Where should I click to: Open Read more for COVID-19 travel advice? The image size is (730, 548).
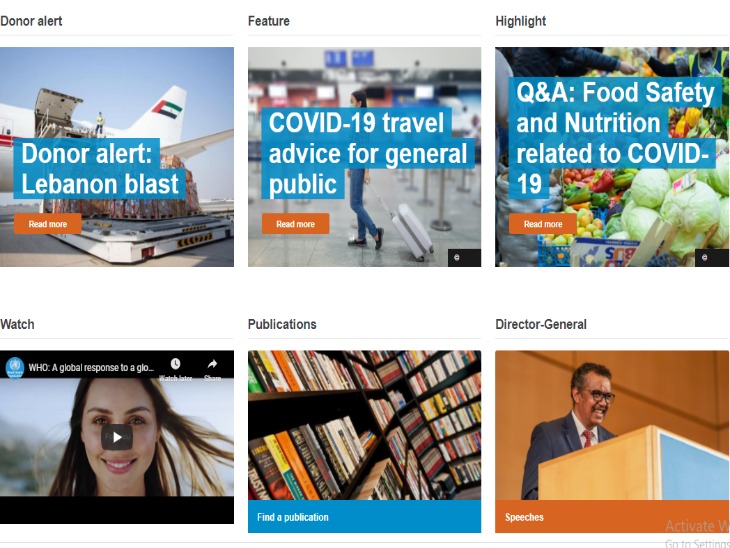[296, 224]
